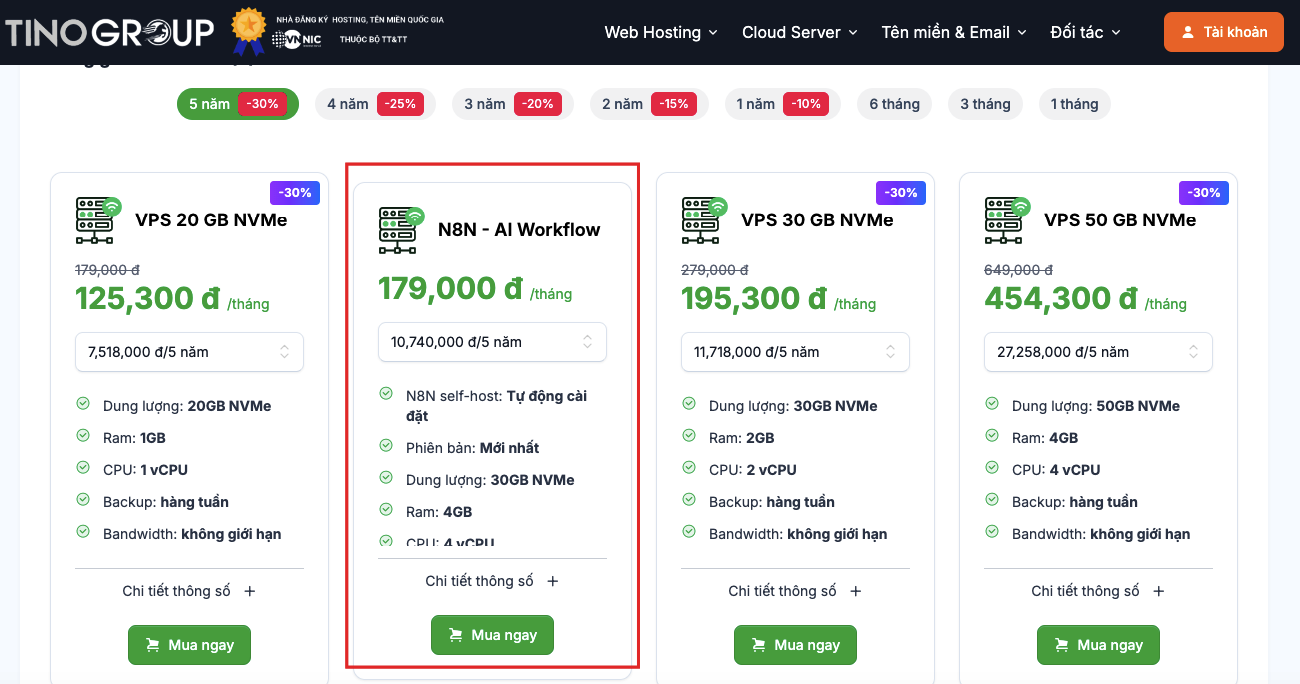Image resolution: width=1300 pixels, height=684 pixels.
Task: Open the 11,718,000 đ/5 năm price dropdown
Action: (795, 352)
